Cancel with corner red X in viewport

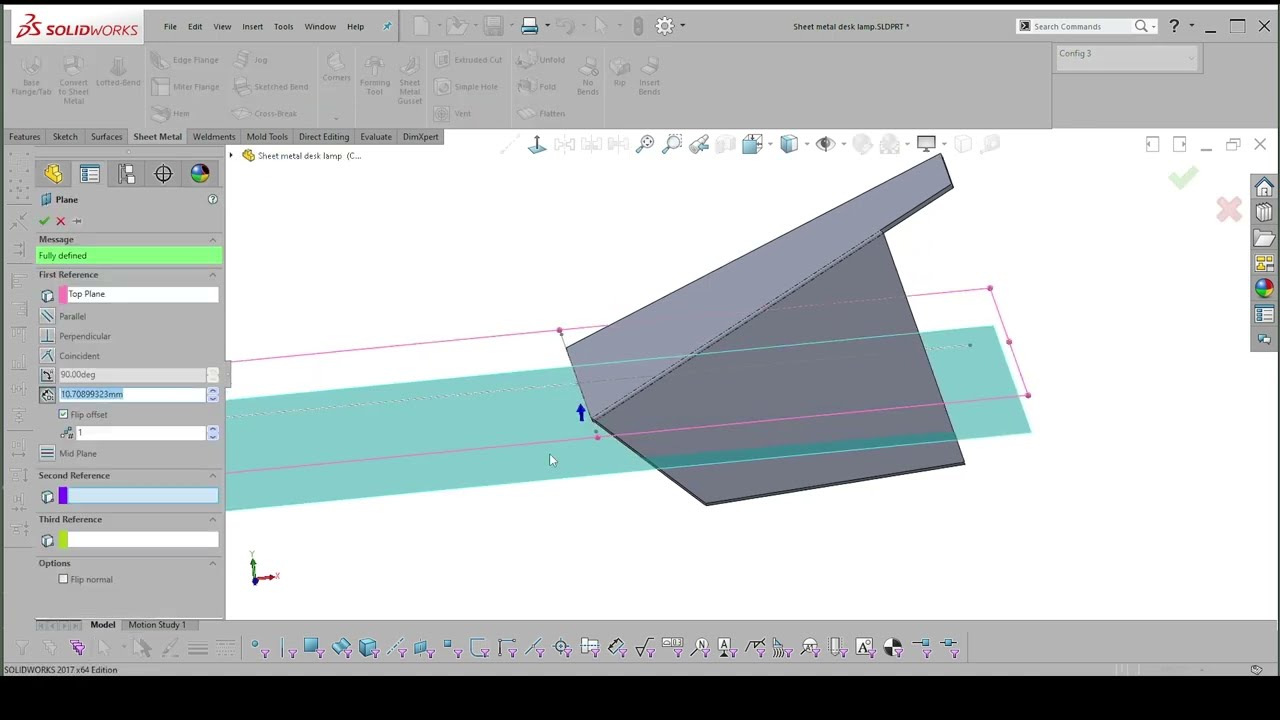(x=1229, y=209)
